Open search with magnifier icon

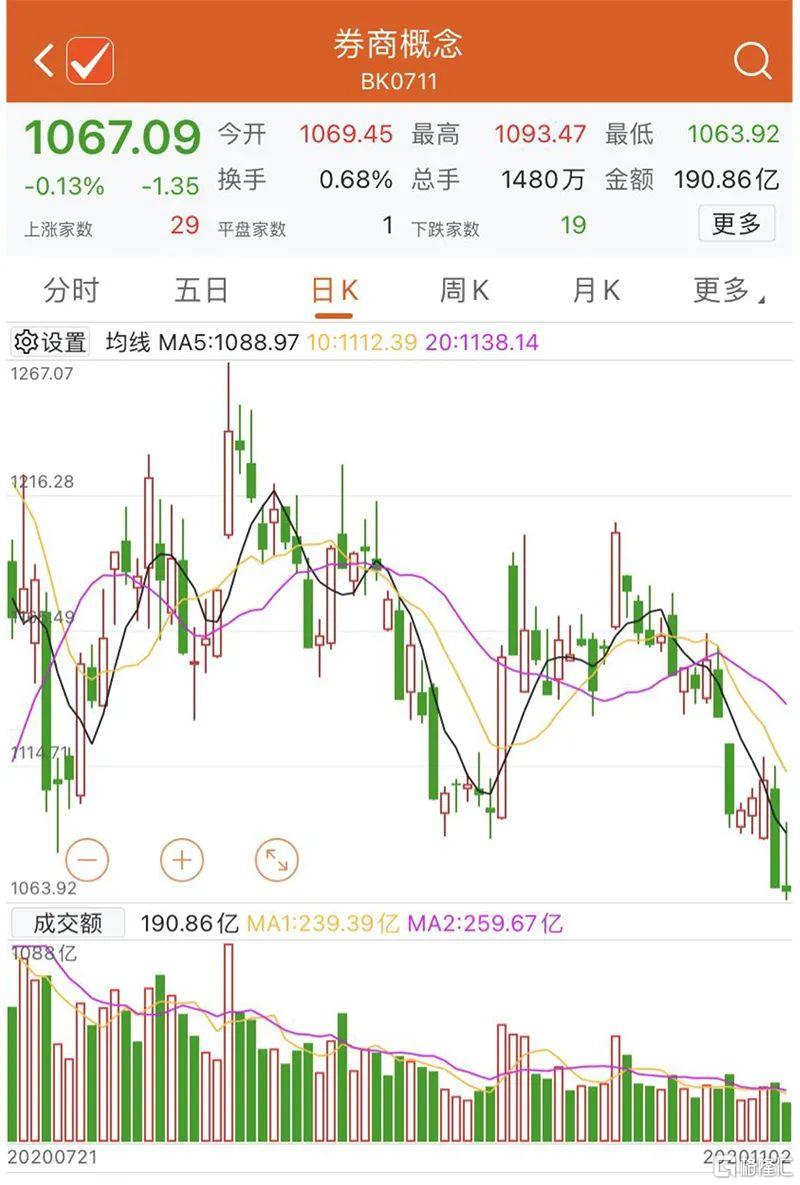(752, 60)
